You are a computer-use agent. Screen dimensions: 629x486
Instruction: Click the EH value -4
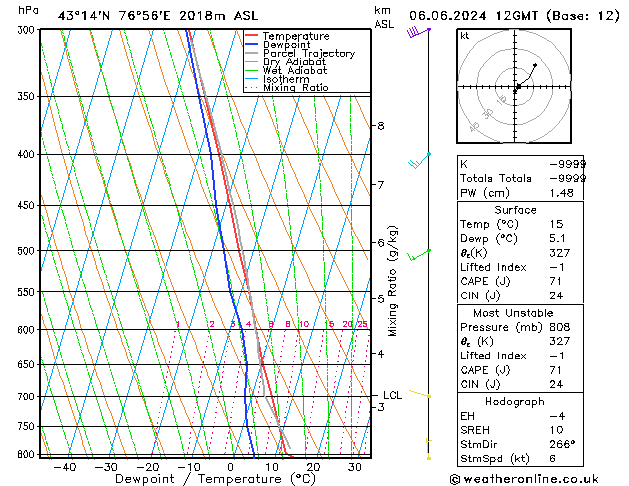558,416
